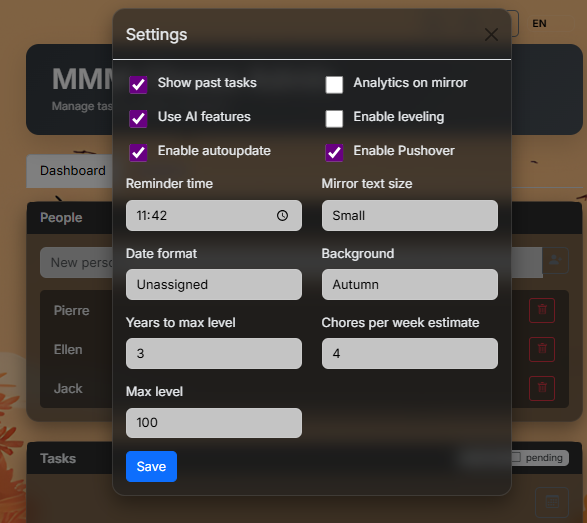
Task: Click the clock icon in Reminder time
Action: 282,215
